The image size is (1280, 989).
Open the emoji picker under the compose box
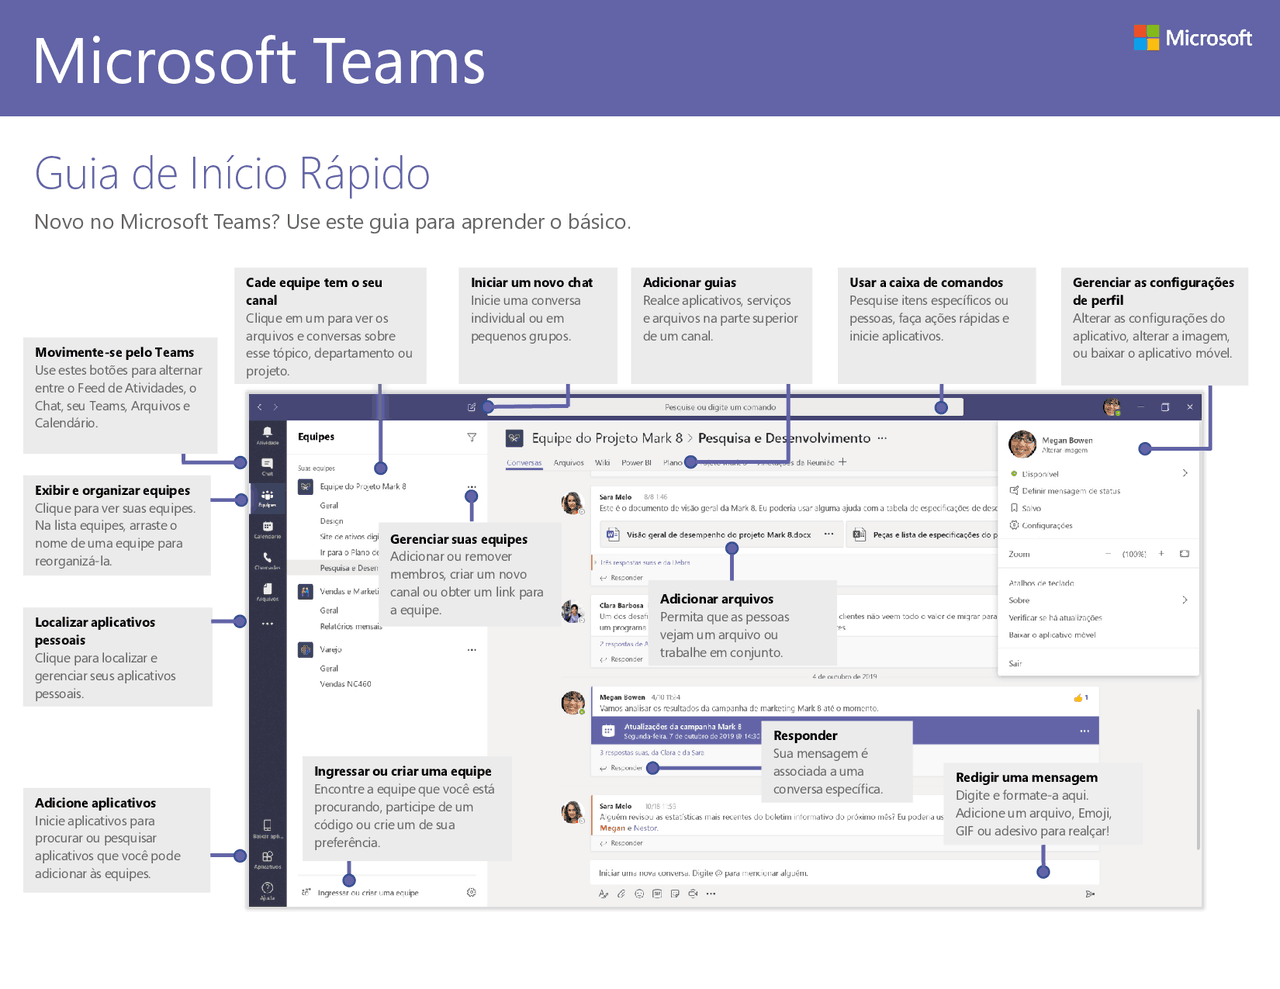pyautogui.click(x=637, y=892)
